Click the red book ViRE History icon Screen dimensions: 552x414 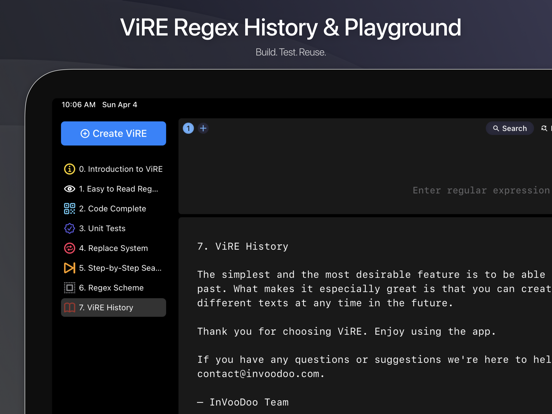coord(69,307)
